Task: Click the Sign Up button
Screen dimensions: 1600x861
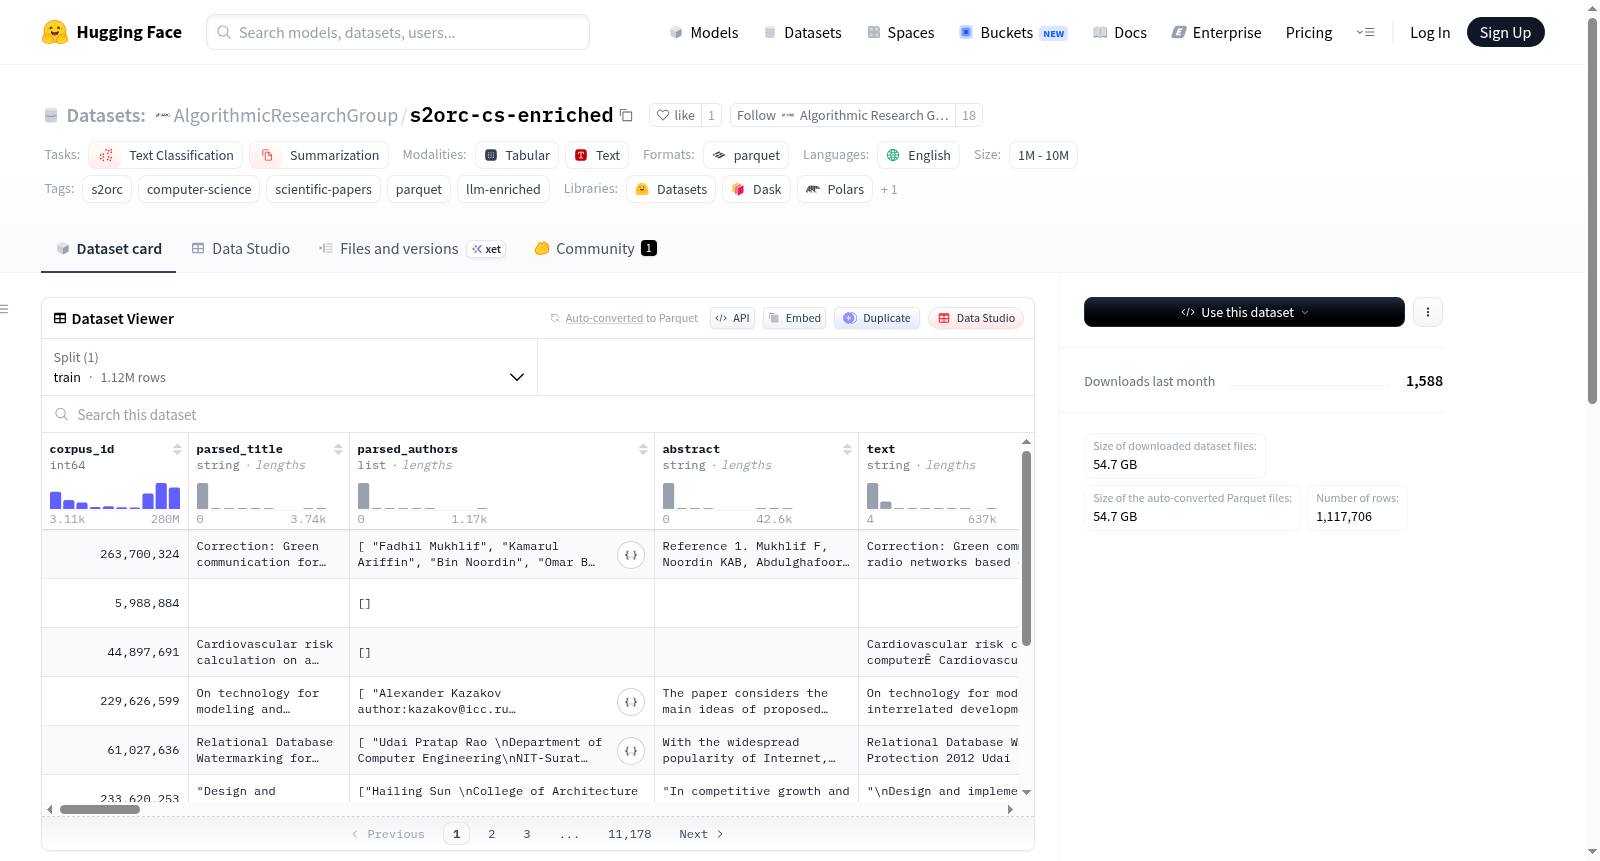Action: pyautogui.click(x=1505, y=32)
